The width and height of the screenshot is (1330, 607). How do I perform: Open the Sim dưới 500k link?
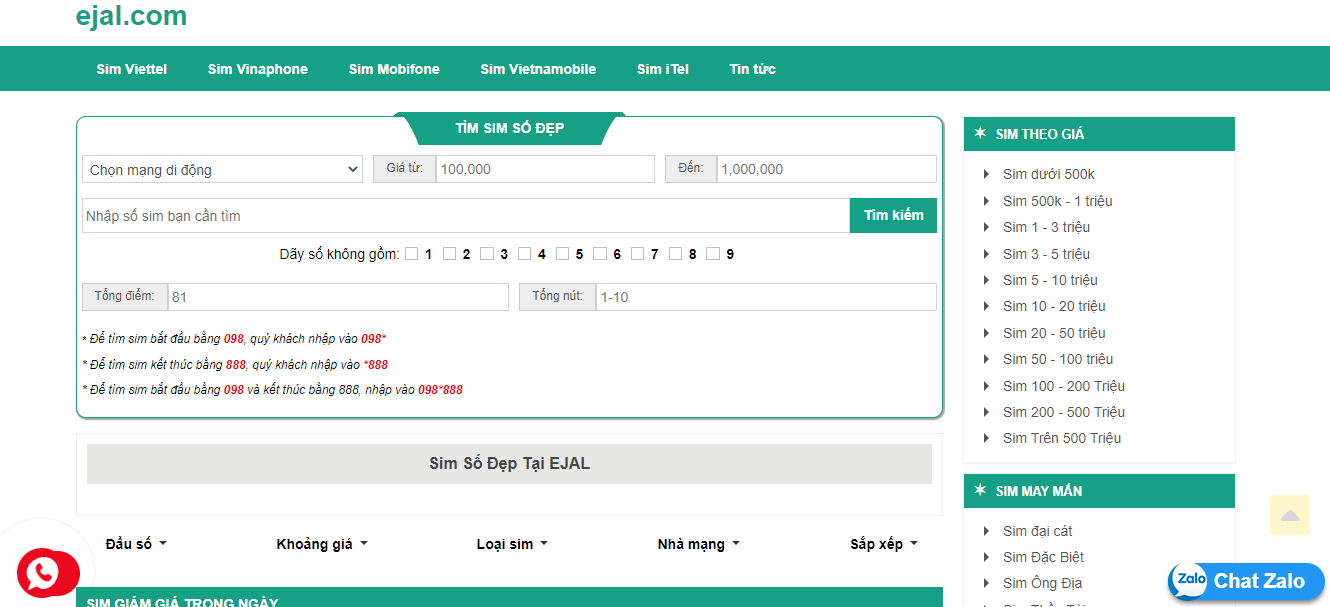(x=1049, y=174)
